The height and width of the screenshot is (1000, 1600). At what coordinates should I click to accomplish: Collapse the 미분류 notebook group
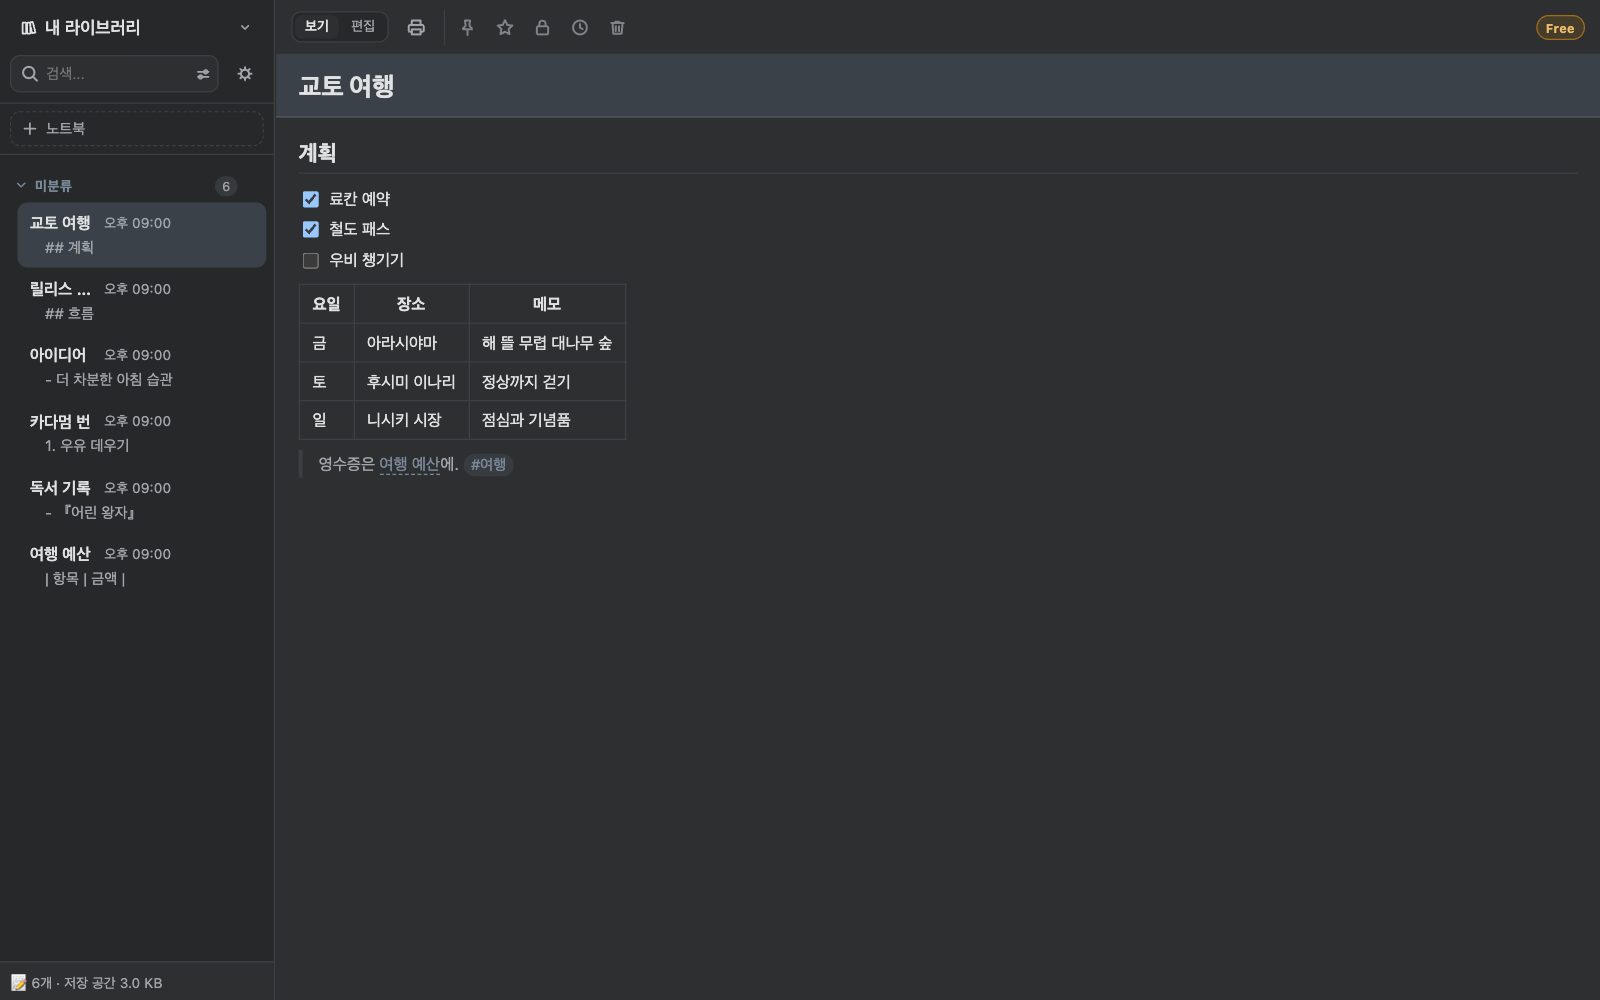point(21,186)
